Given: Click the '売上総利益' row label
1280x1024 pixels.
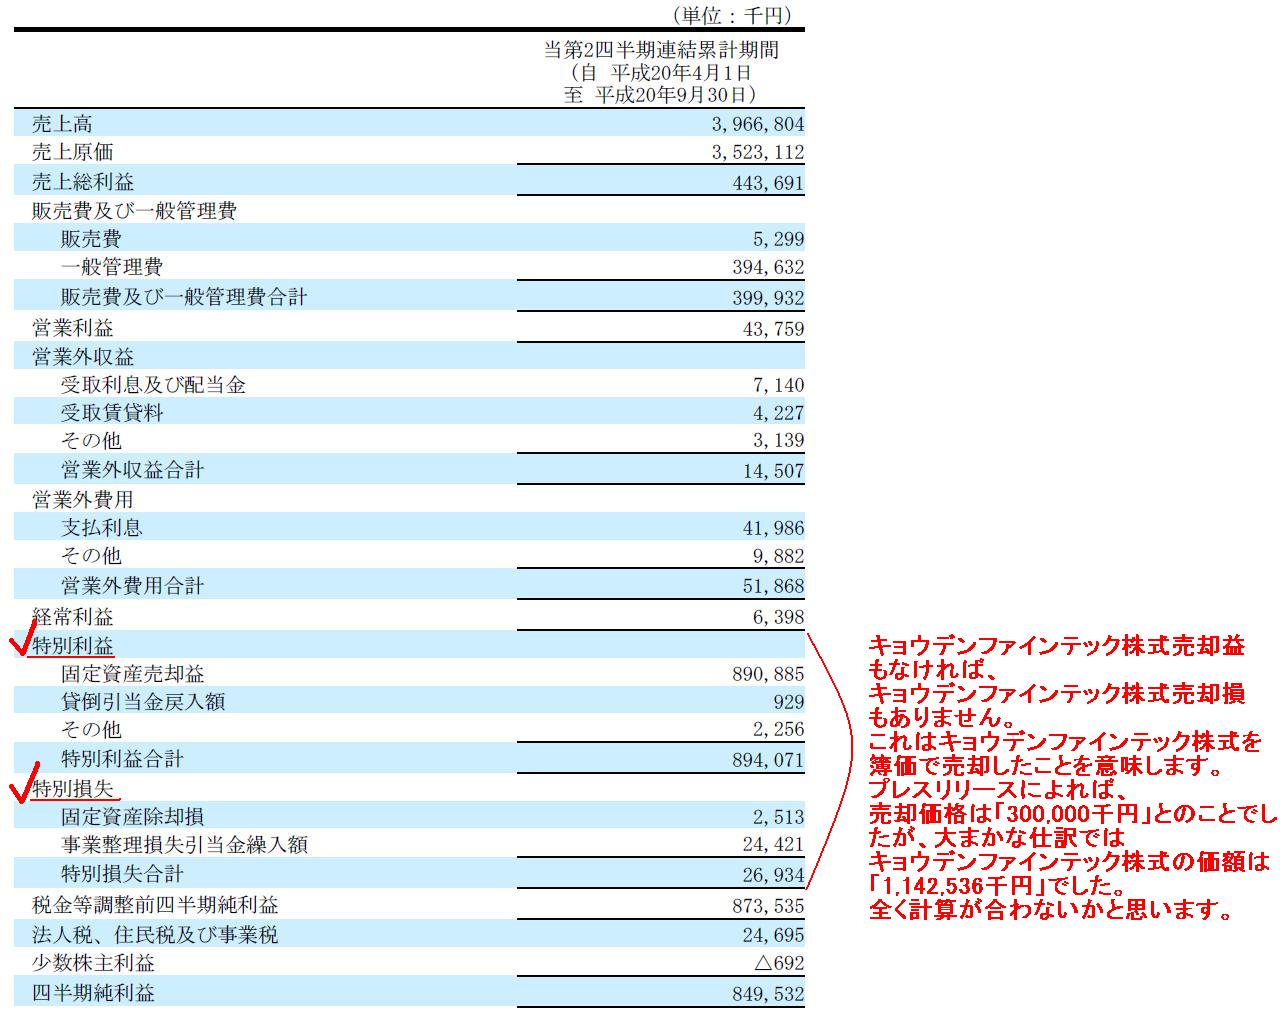Looking at the screenshot, I should coord(82,182).
